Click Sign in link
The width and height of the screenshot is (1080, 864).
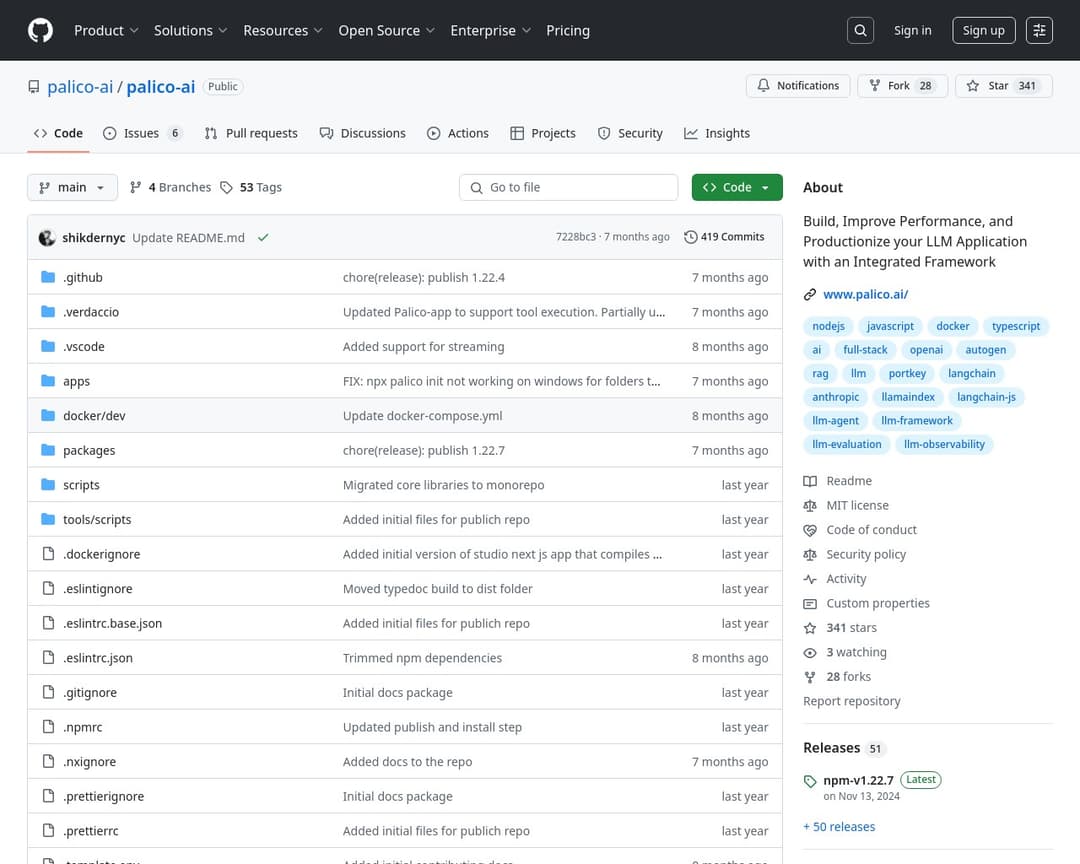[913, 30]
